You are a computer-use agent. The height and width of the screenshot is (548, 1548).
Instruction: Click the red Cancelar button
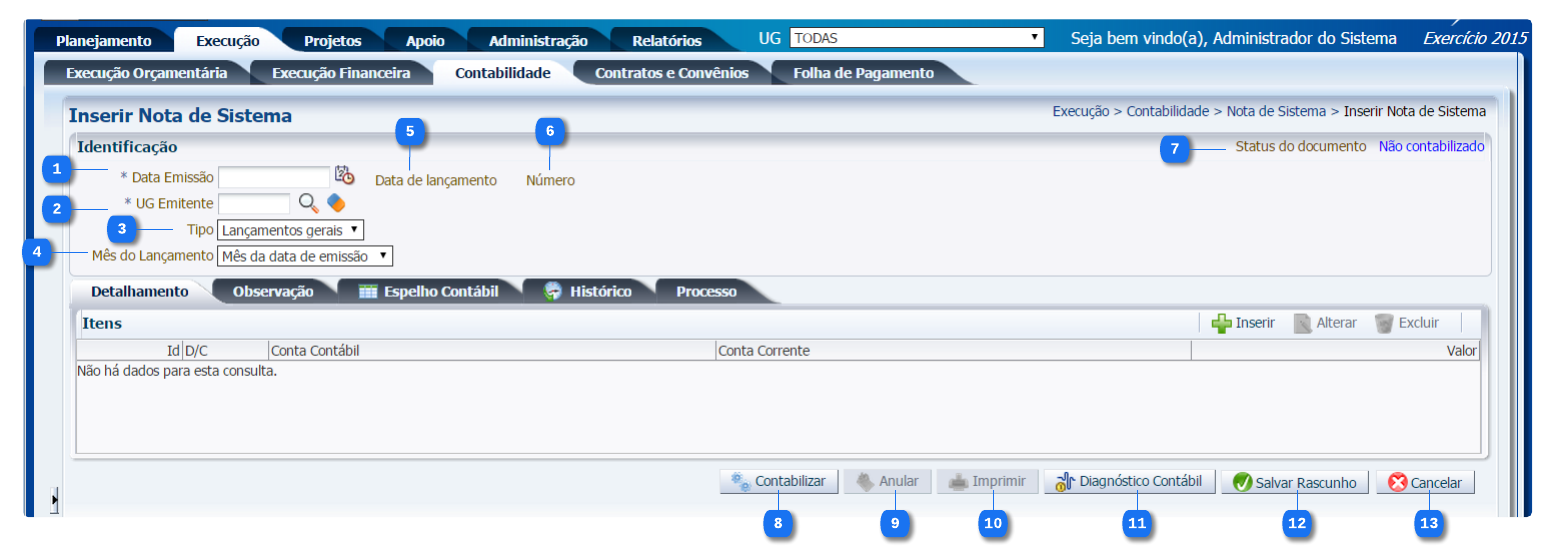tap(1424, 483)
